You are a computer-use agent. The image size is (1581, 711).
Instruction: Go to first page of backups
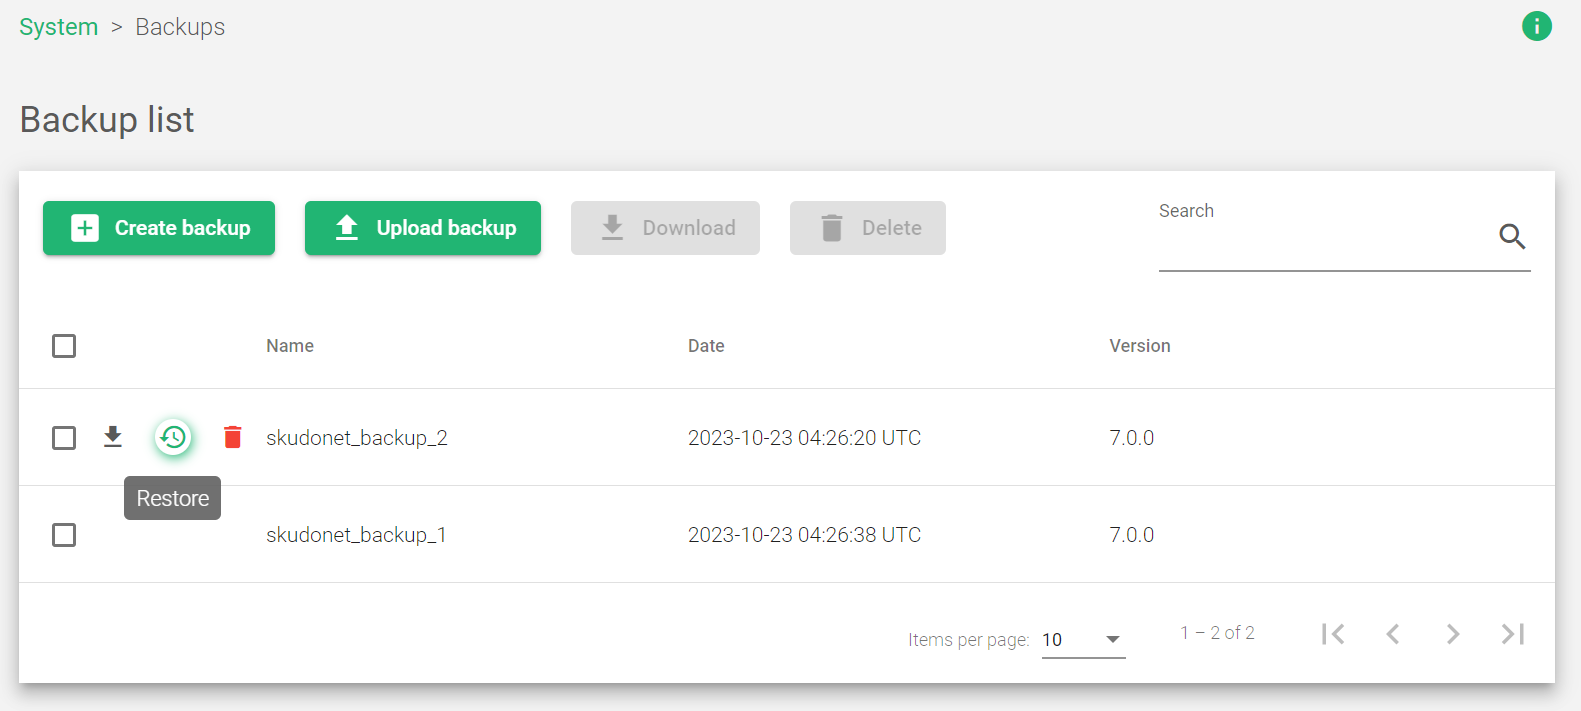click(x=1333, y=634)
